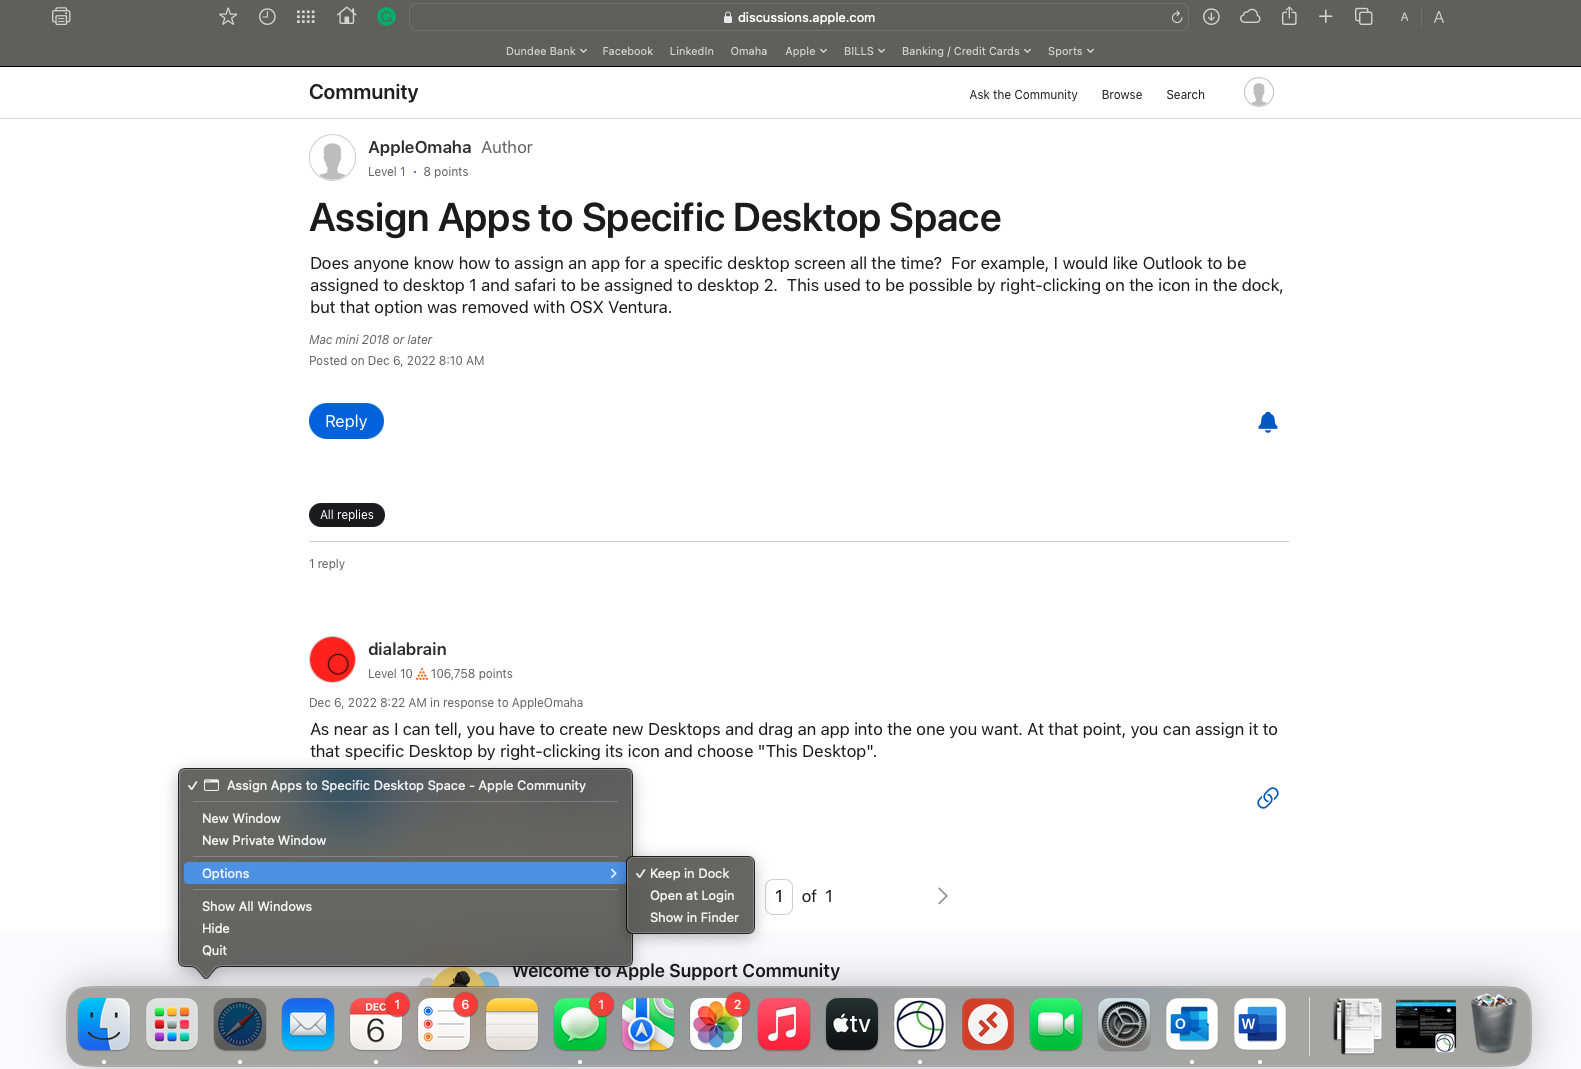Open the Messages app in the Dock
The height and width of the screenshot is (1069, 1581).
click(x=580, y=1024)
